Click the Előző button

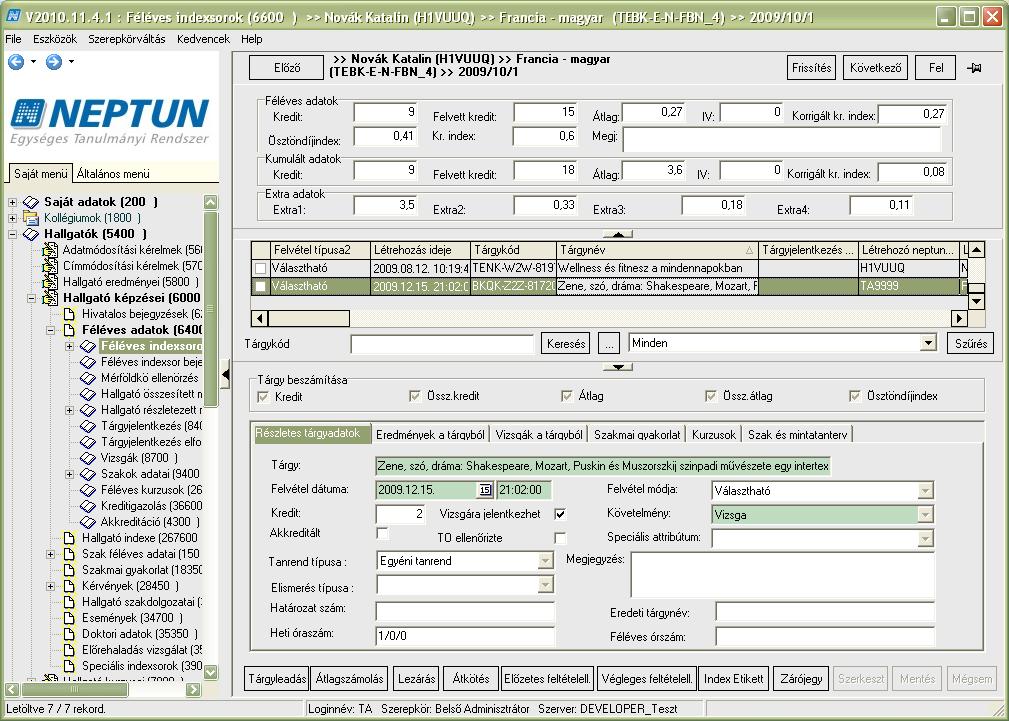(287, 68)
